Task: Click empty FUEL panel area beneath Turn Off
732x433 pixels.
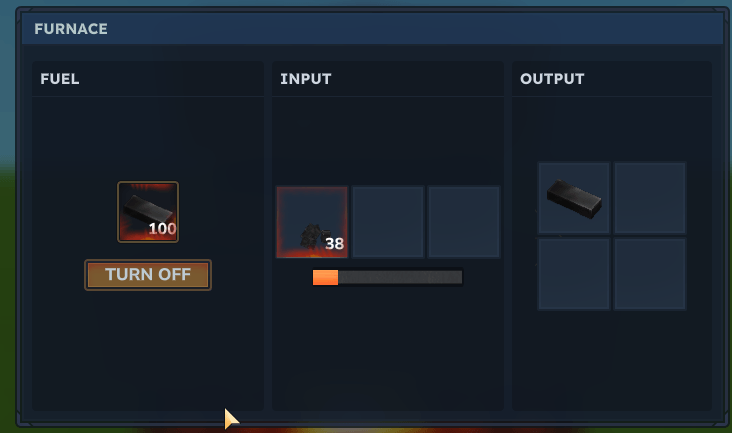Action: tap(148, 350)
